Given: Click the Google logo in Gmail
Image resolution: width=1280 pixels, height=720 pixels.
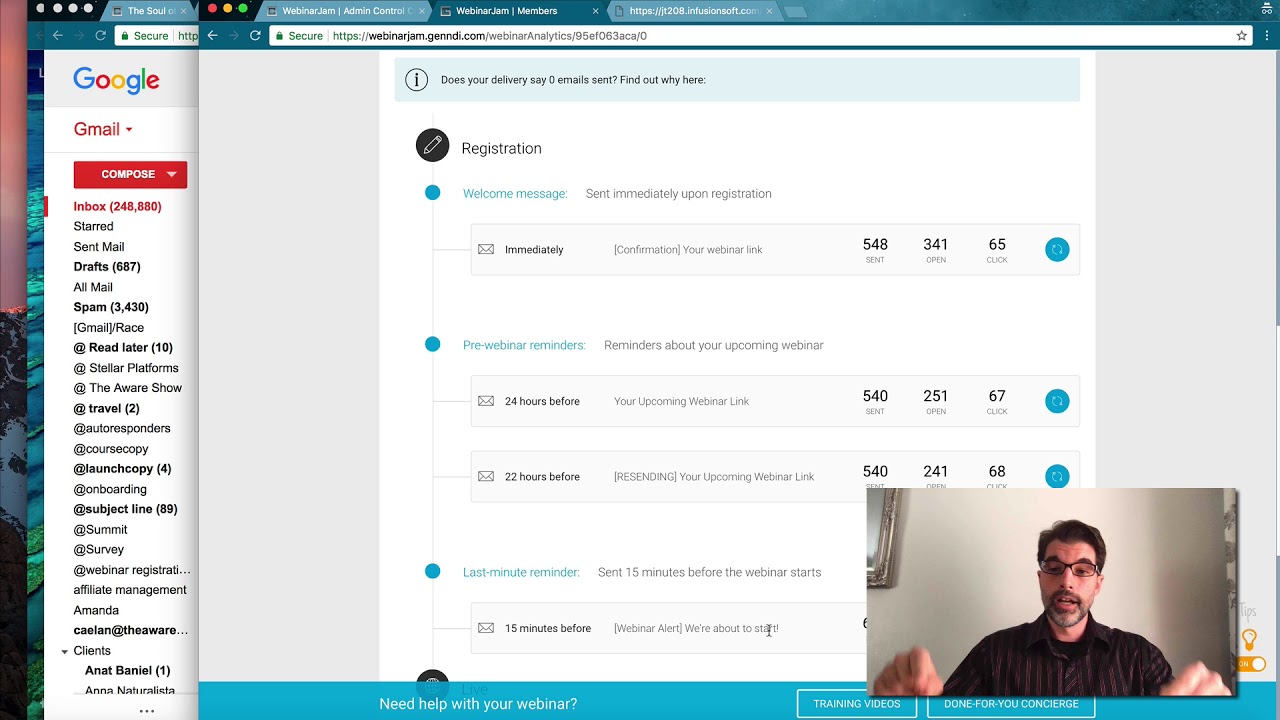Looking at the screenshot, I should pyautogui.click(x=116, y=81).
